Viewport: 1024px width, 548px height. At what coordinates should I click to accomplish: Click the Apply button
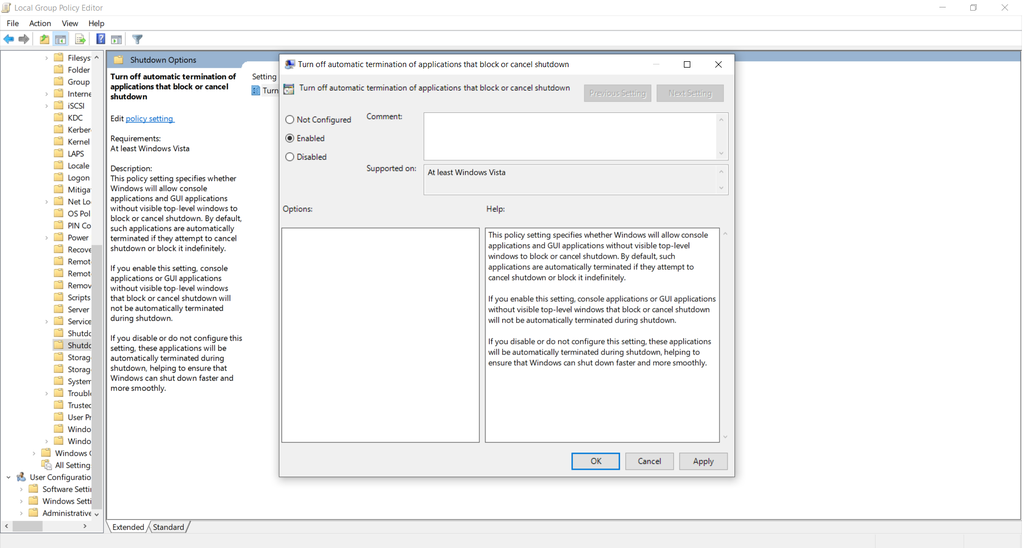point(703,461)
